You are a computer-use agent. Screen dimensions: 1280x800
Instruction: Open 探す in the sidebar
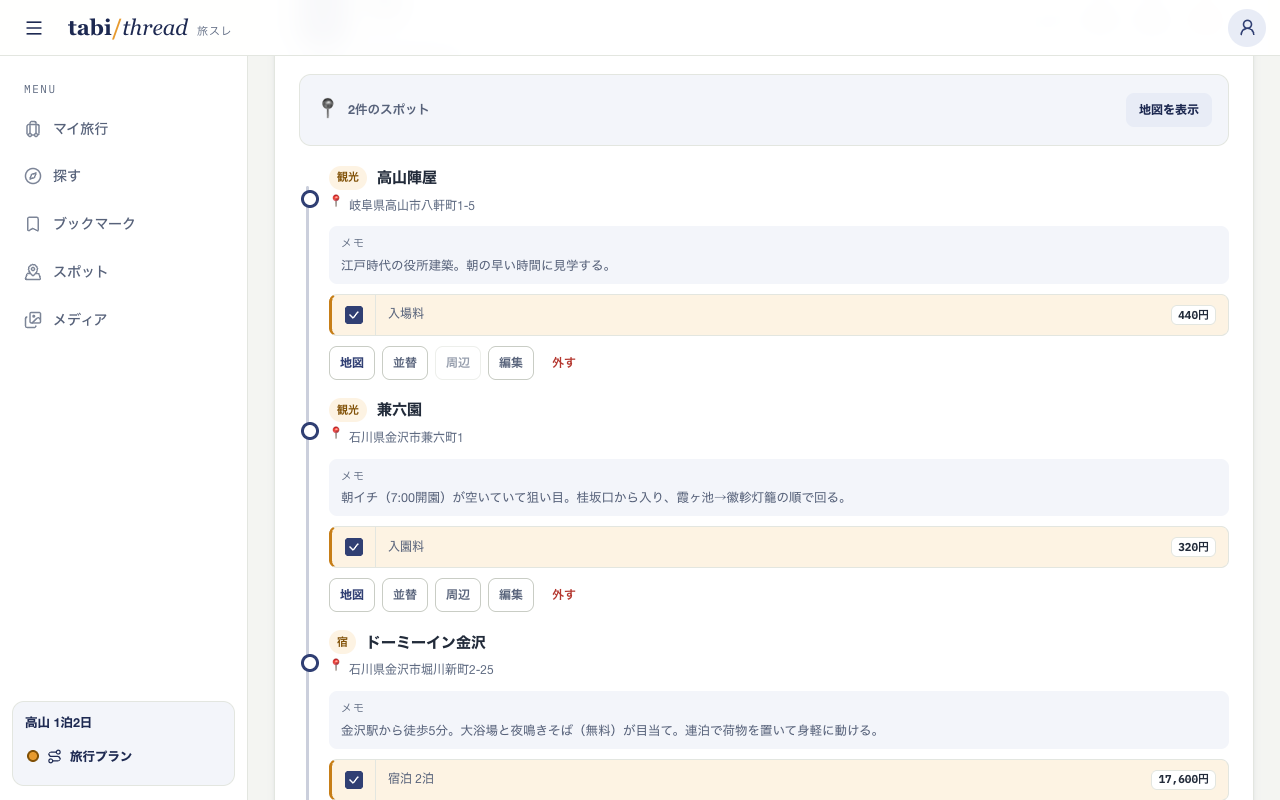click(x=123, y=176)
